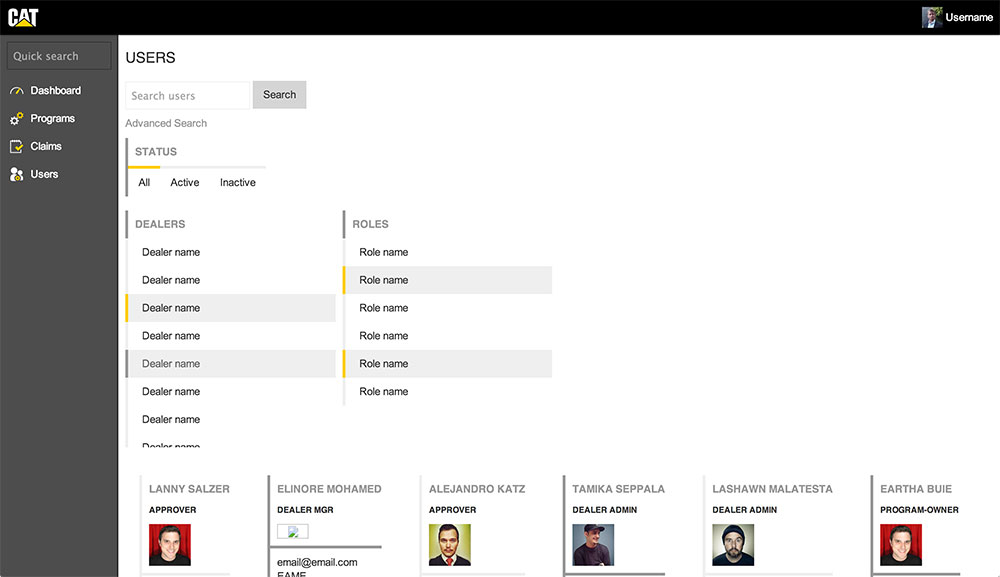Click Eartha Buie's profile photo

(901, 545)
